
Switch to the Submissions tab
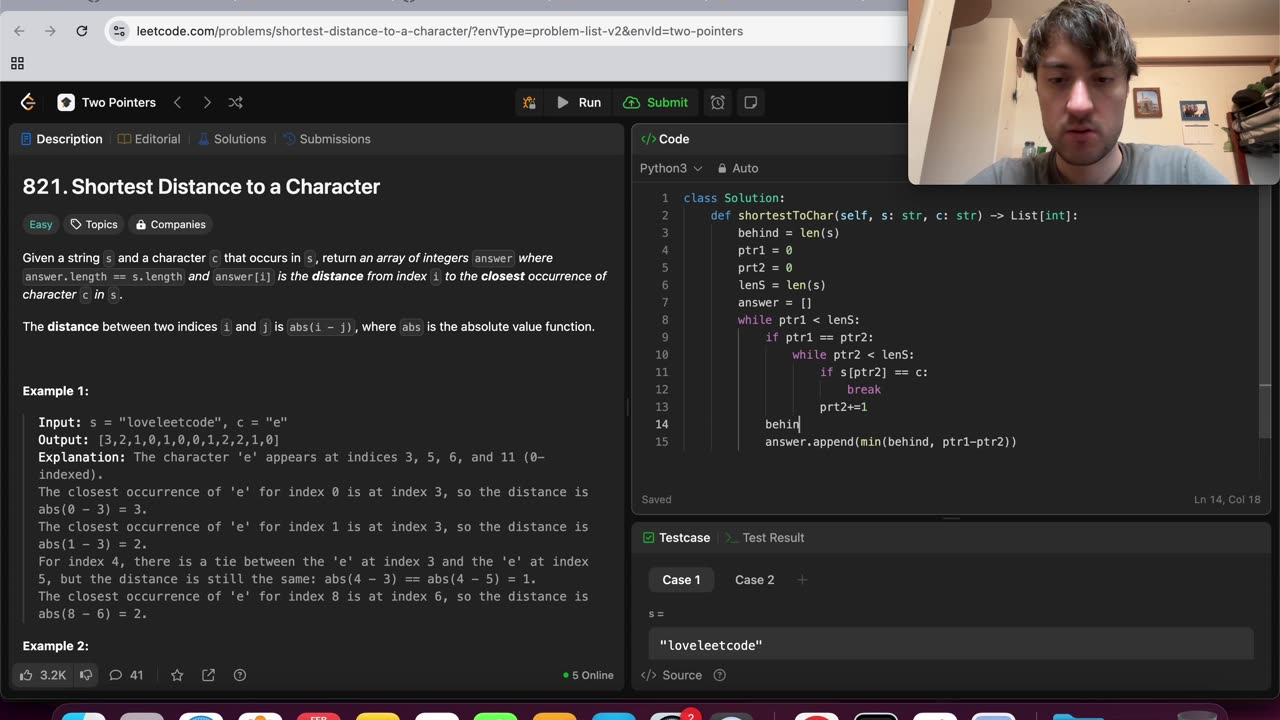tap(326, 139)
